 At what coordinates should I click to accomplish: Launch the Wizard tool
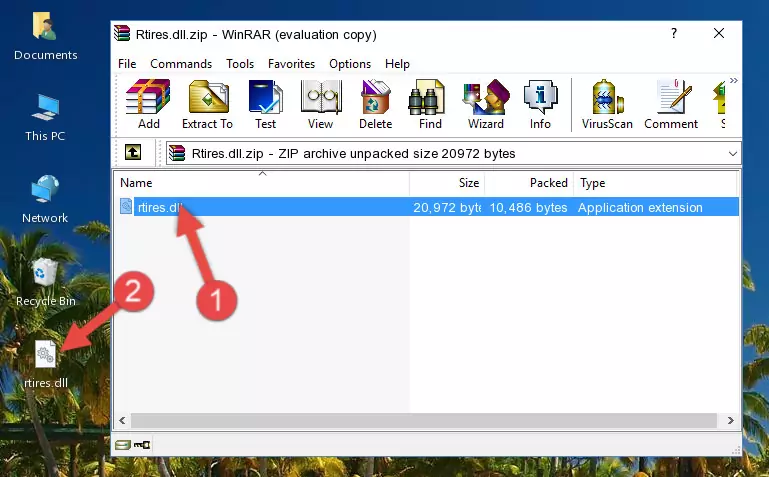coord(486,104)
